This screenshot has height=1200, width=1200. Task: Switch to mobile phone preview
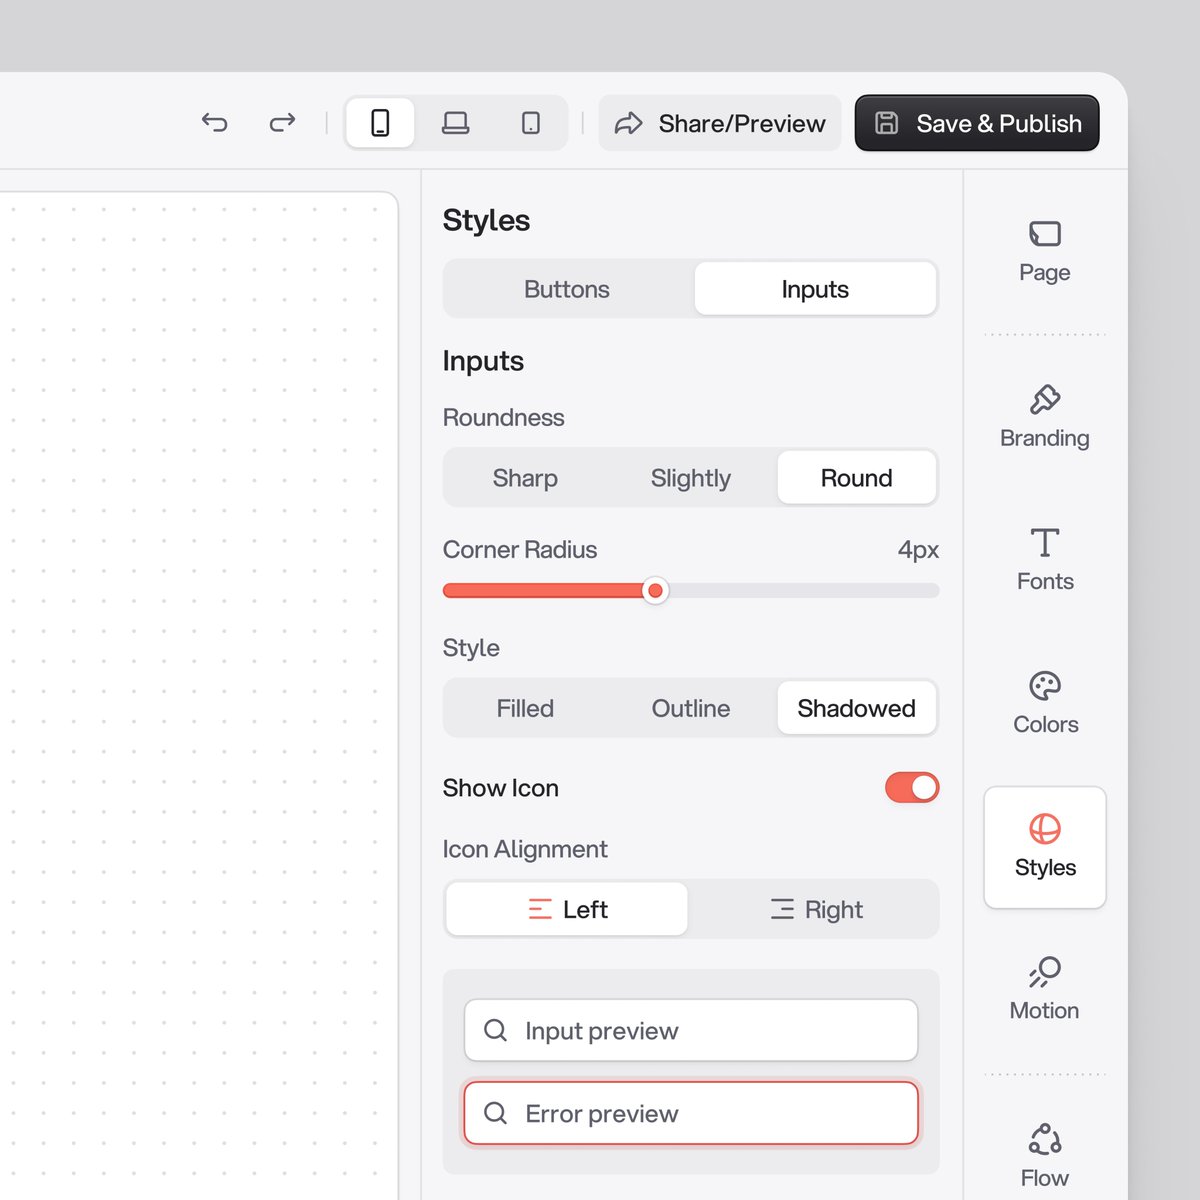(x=380, y=123)
